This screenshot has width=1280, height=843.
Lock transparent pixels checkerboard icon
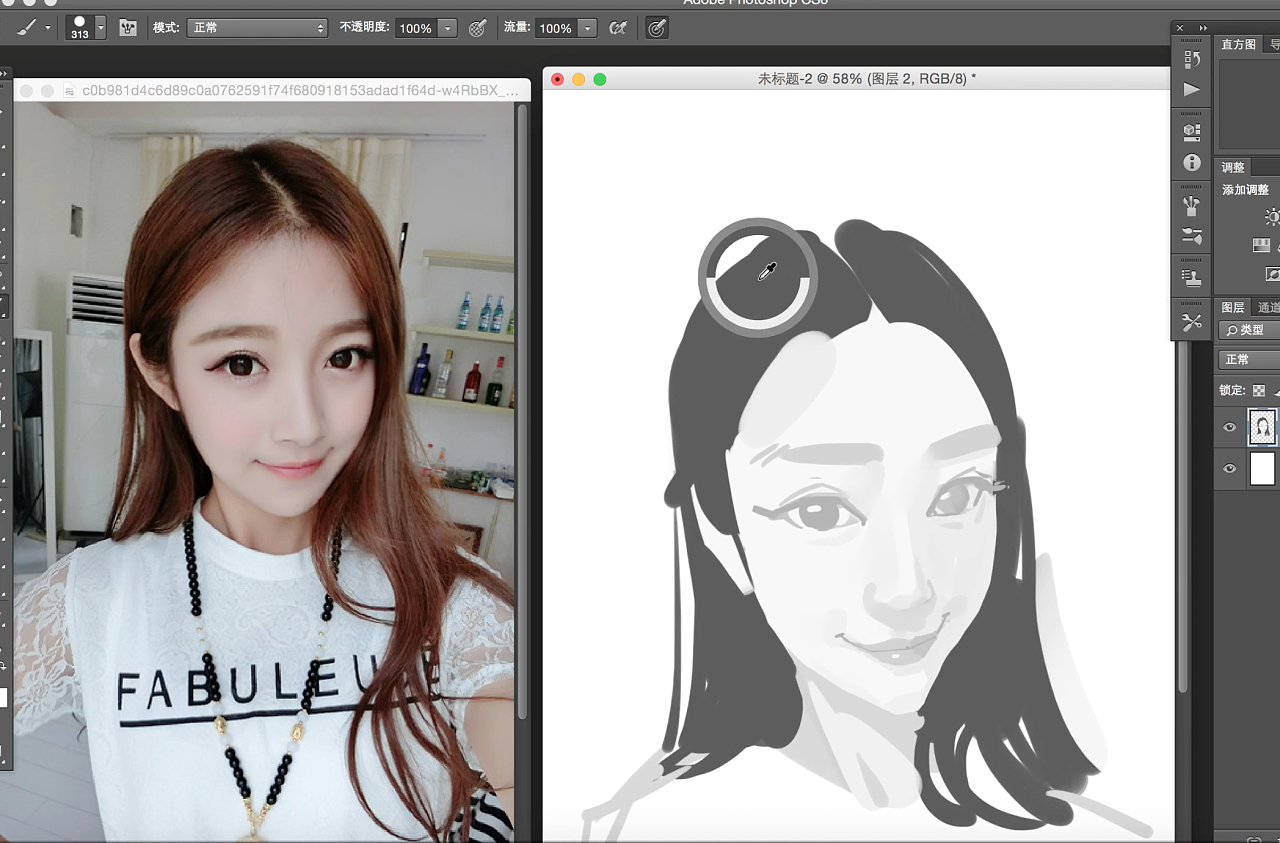pos(1259,391)
